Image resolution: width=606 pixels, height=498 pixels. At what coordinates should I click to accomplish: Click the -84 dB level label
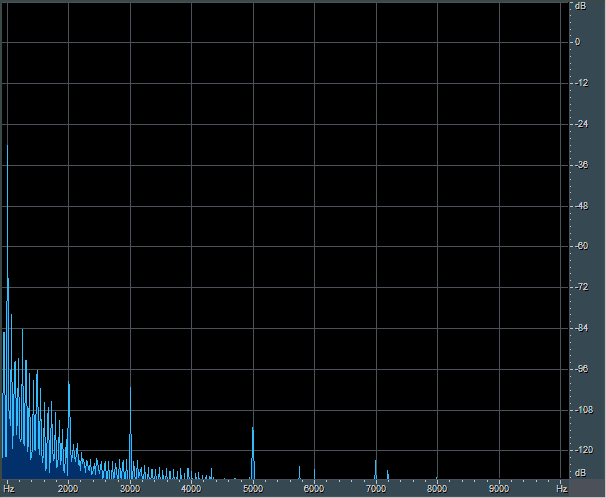581,328
